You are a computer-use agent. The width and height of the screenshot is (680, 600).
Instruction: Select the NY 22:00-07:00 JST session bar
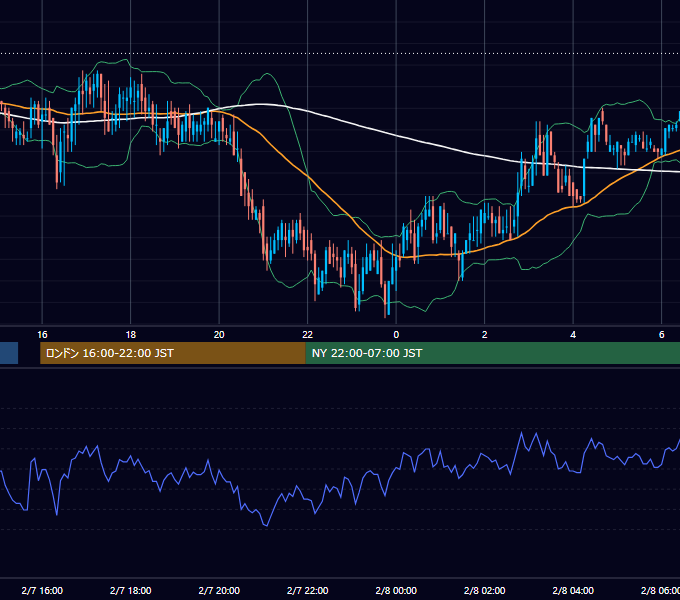click(x=493, y=353)
